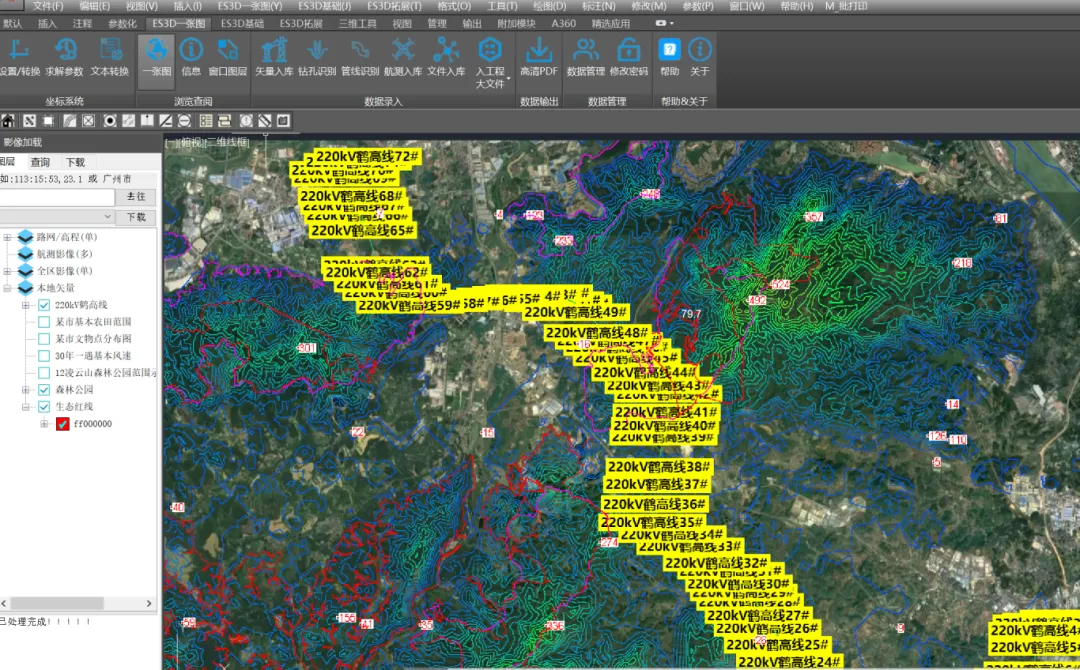Expand the 220kV鹤高线 tree node

pos(26,305)
